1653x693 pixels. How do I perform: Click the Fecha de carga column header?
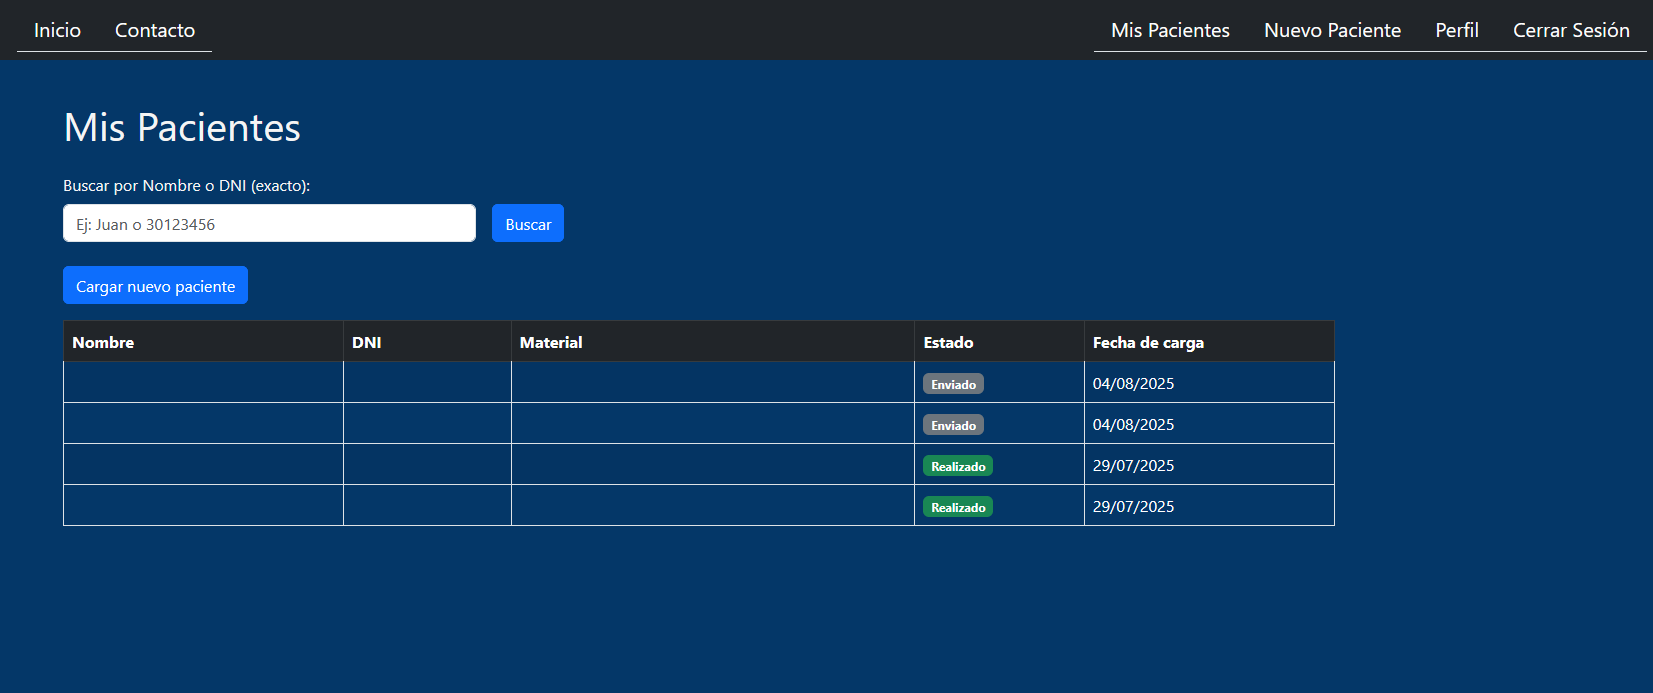1148,342
